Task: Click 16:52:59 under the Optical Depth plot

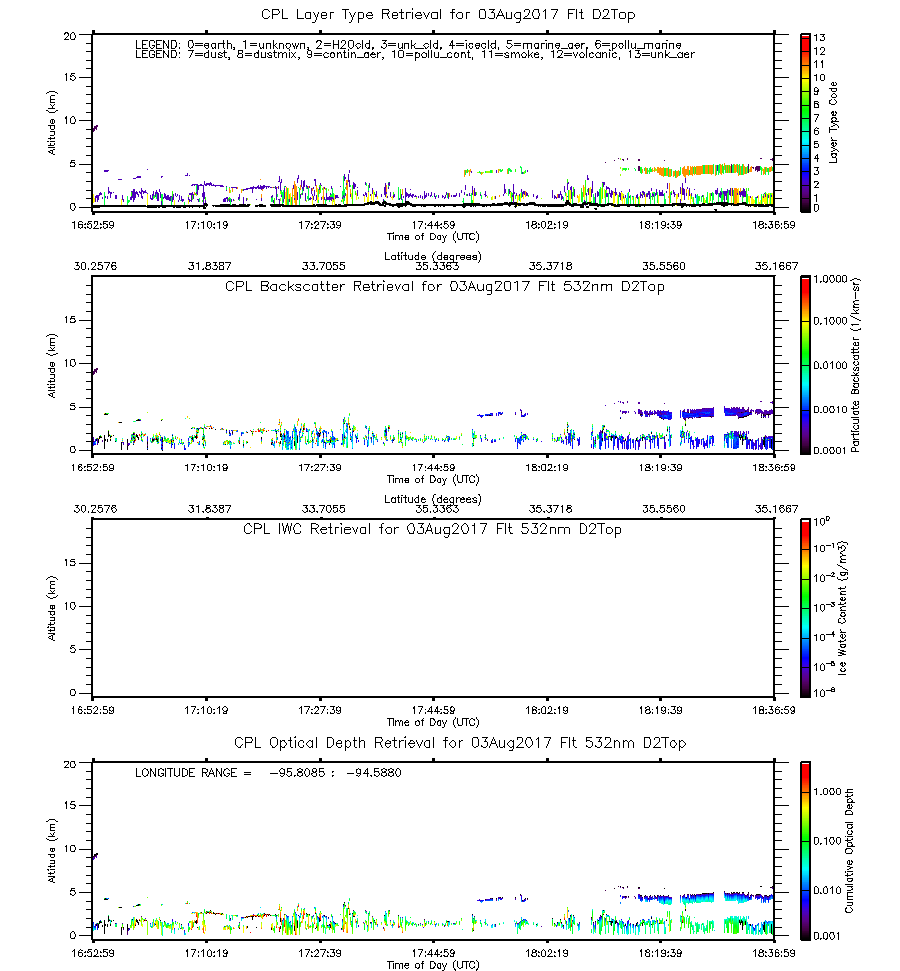Action: (93, 953)
